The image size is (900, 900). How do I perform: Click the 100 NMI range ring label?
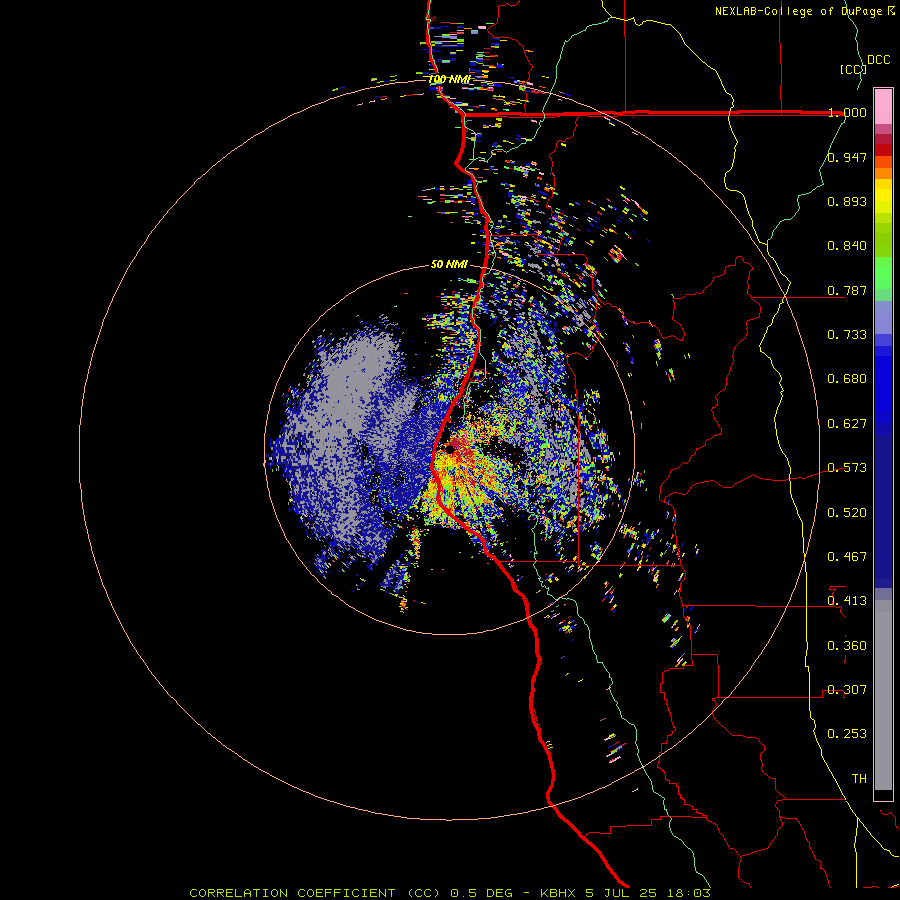[x=449, y=79]
